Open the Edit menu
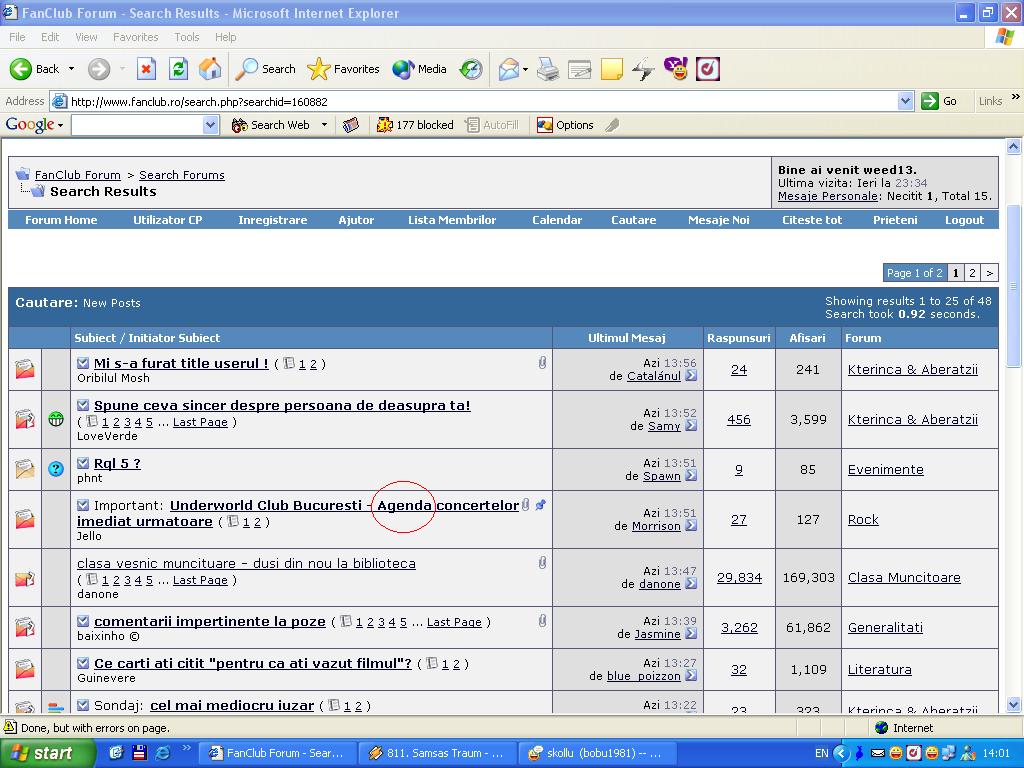Viewport: 1024px width, 768px height. click(50, 37)
